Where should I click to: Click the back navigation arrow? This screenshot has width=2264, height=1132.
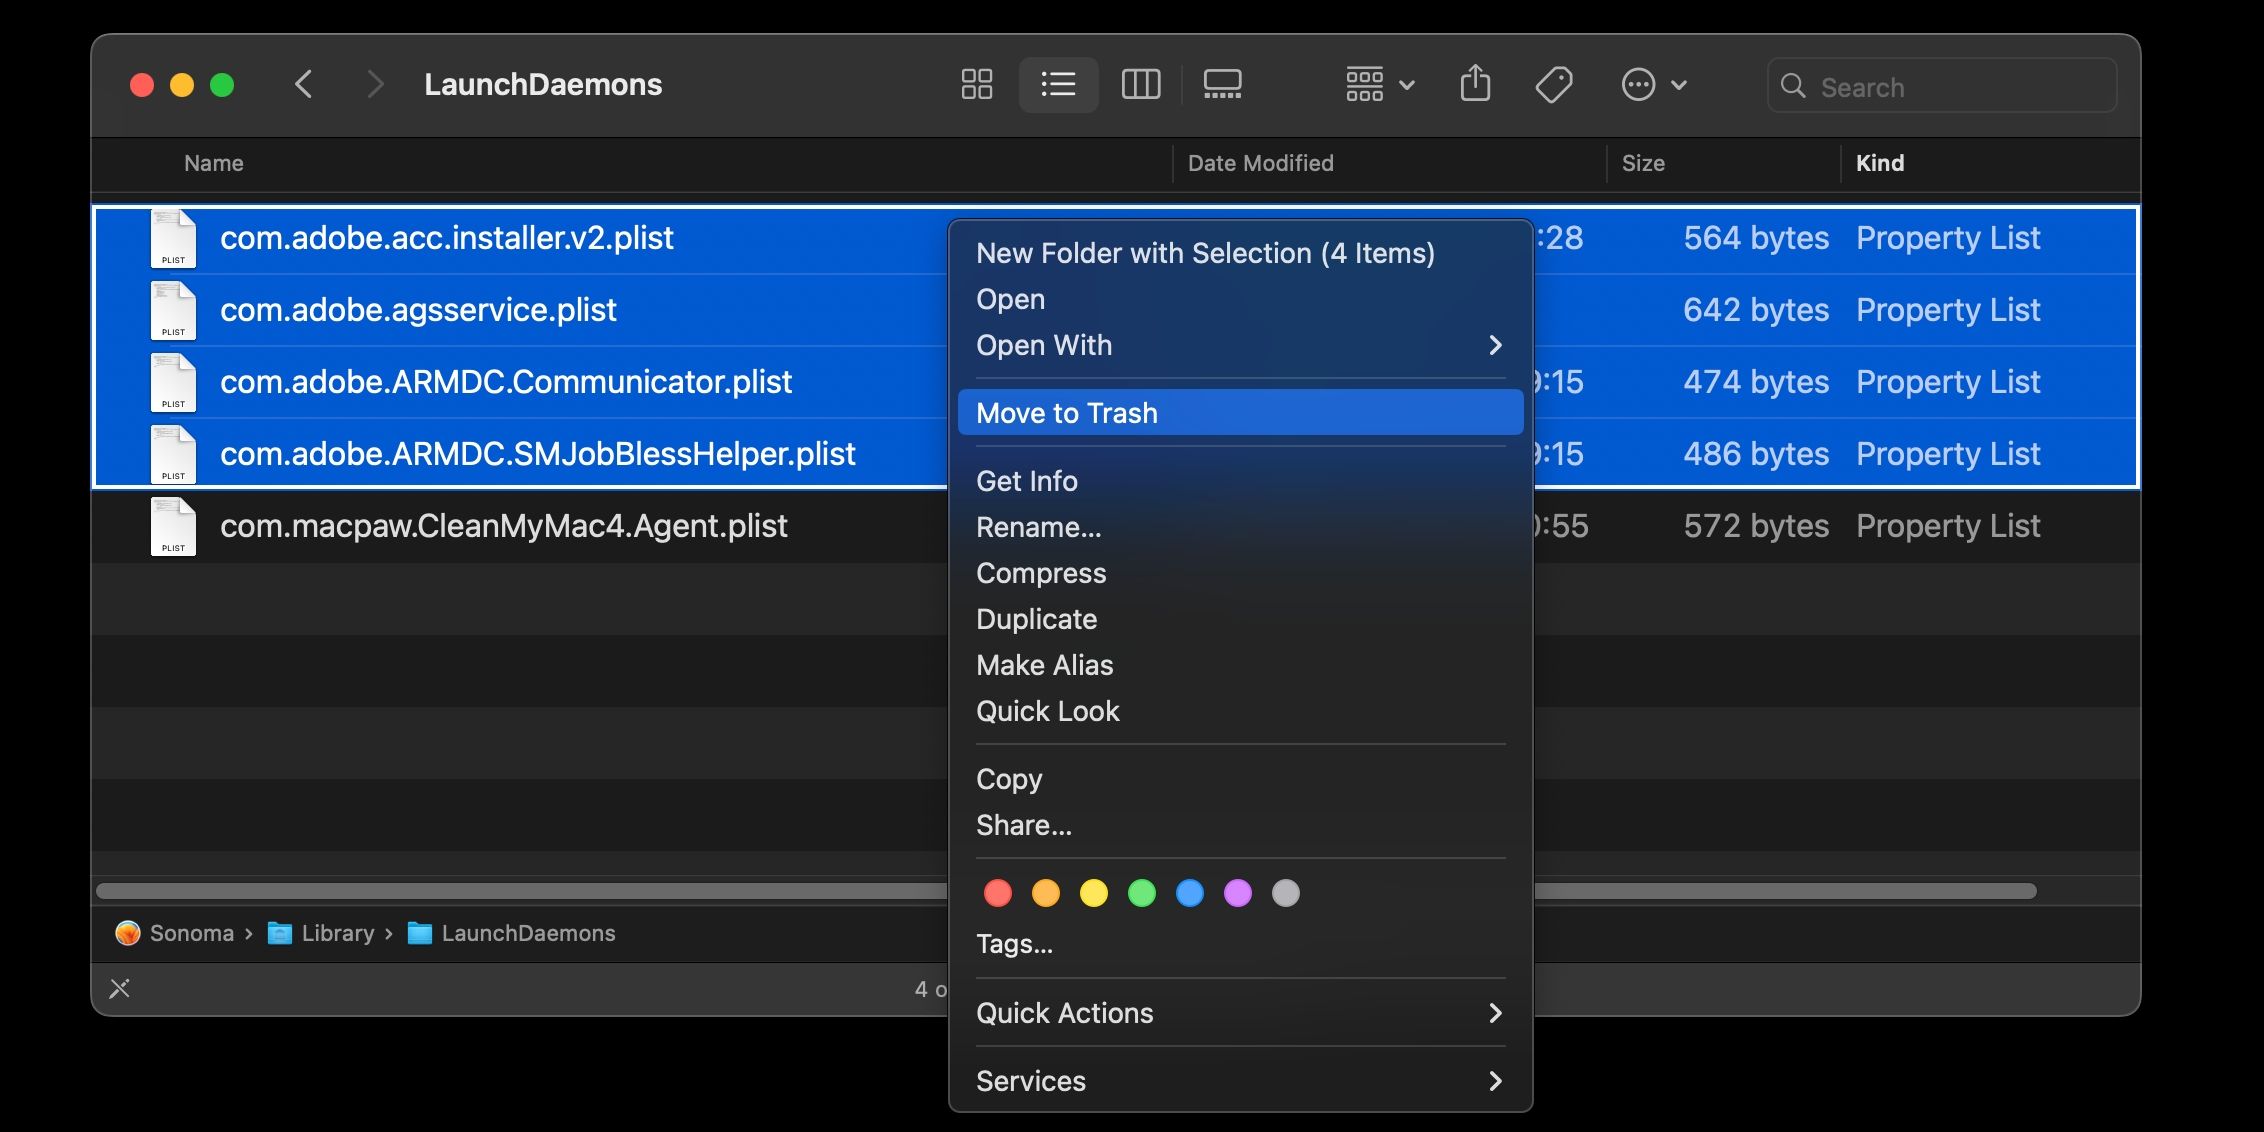coord(305,84)
